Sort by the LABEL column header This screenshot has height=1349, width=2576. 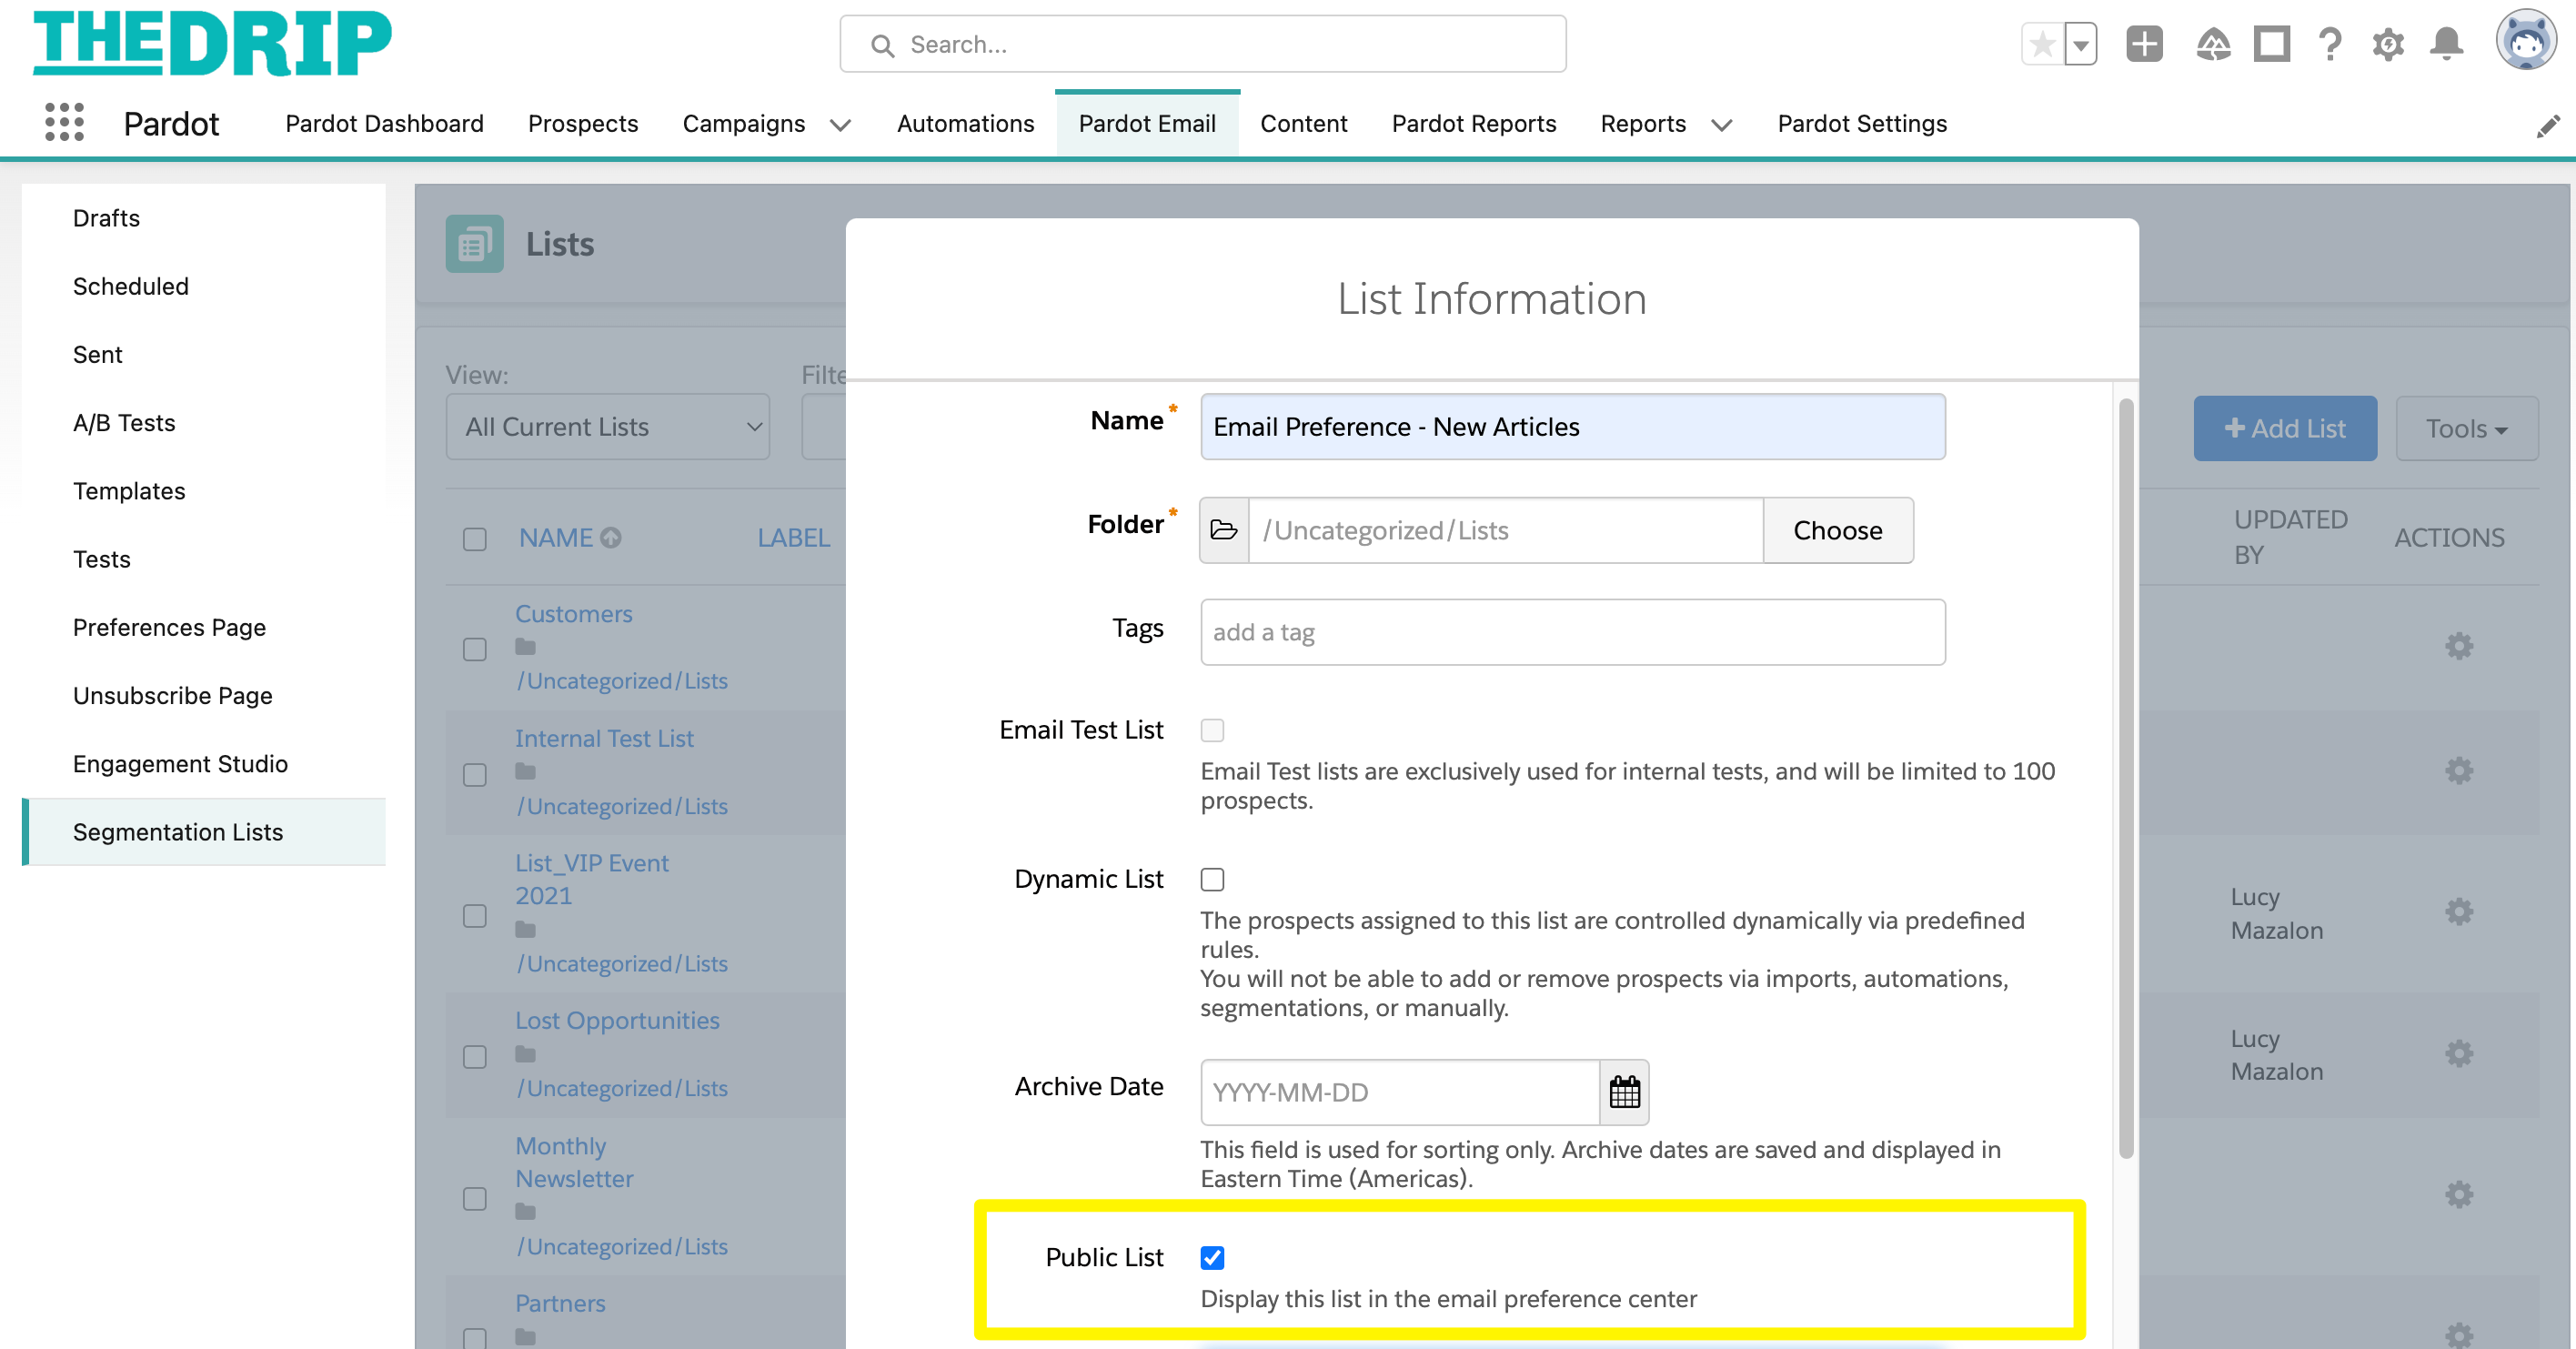click(793, 538)
